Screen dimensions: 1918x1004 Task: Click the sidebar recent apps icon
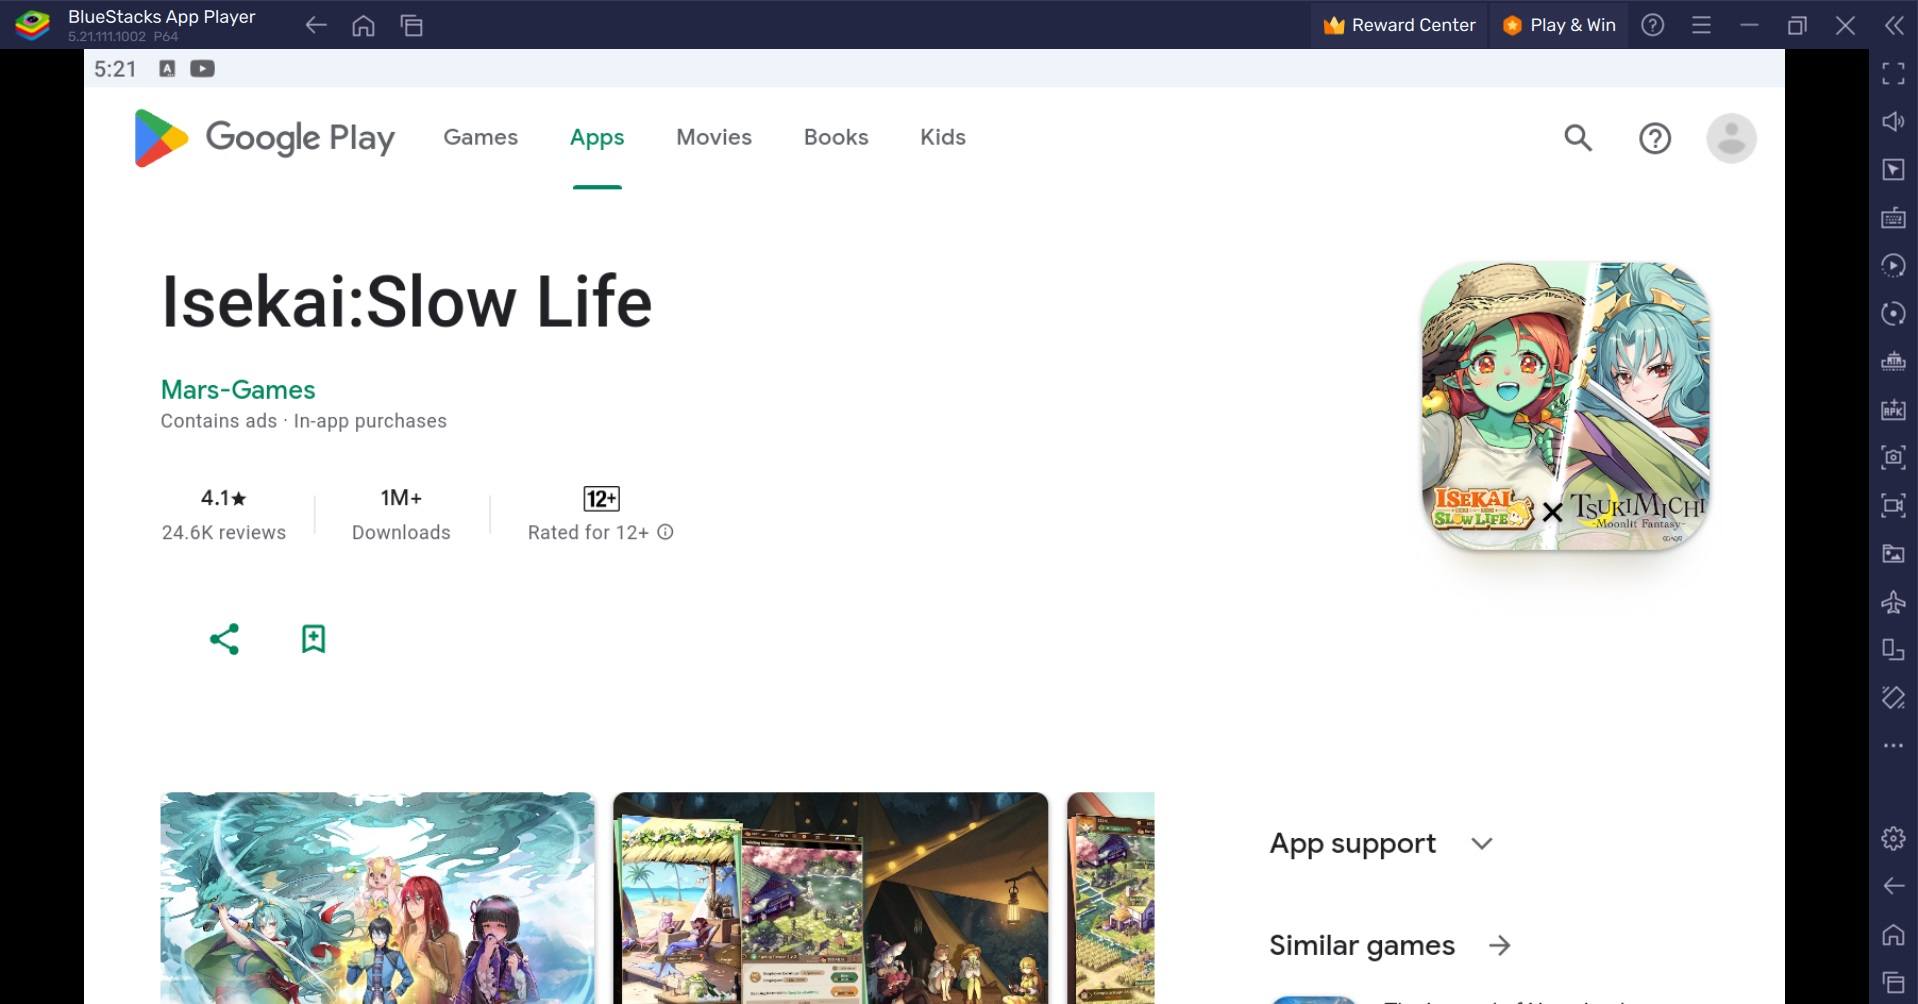[x=1893, y=982]
